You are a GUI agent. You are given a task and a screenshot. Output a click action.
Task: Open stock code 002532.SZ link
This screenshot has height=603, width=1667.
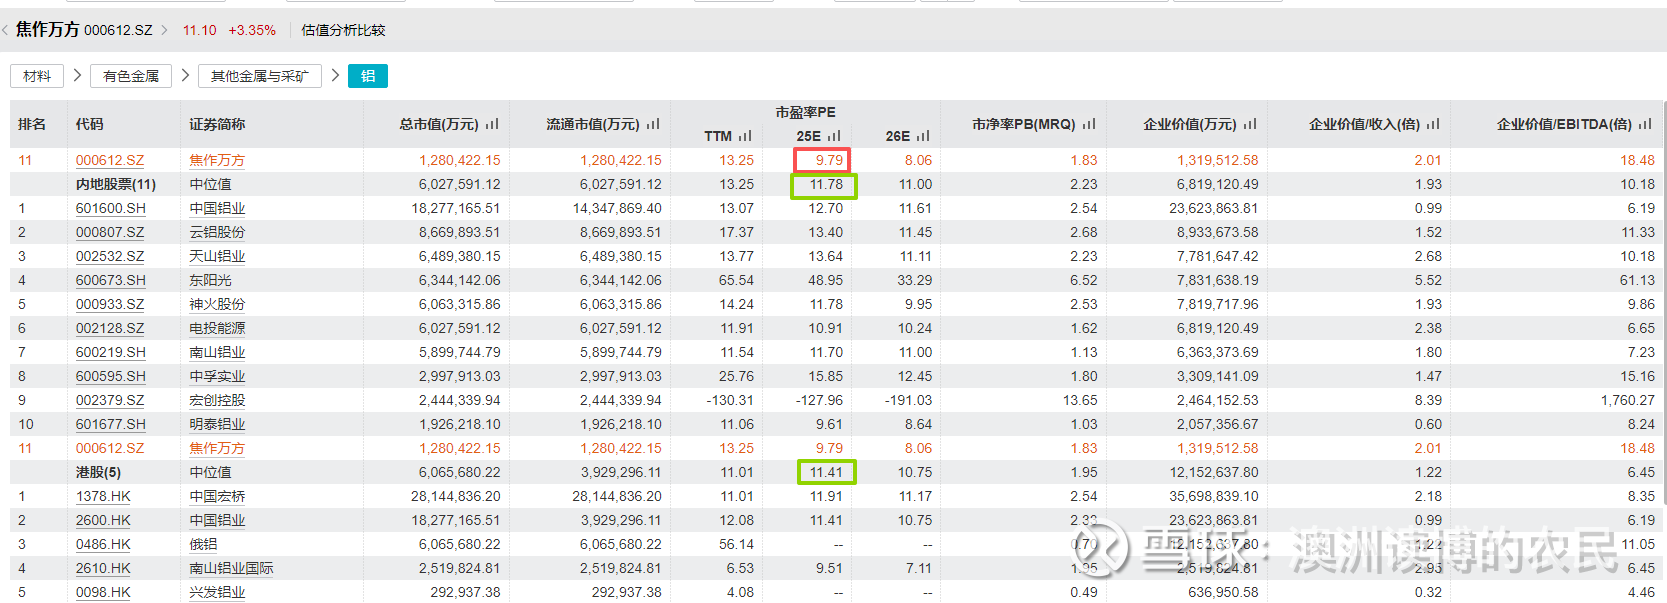pos(110,256)
